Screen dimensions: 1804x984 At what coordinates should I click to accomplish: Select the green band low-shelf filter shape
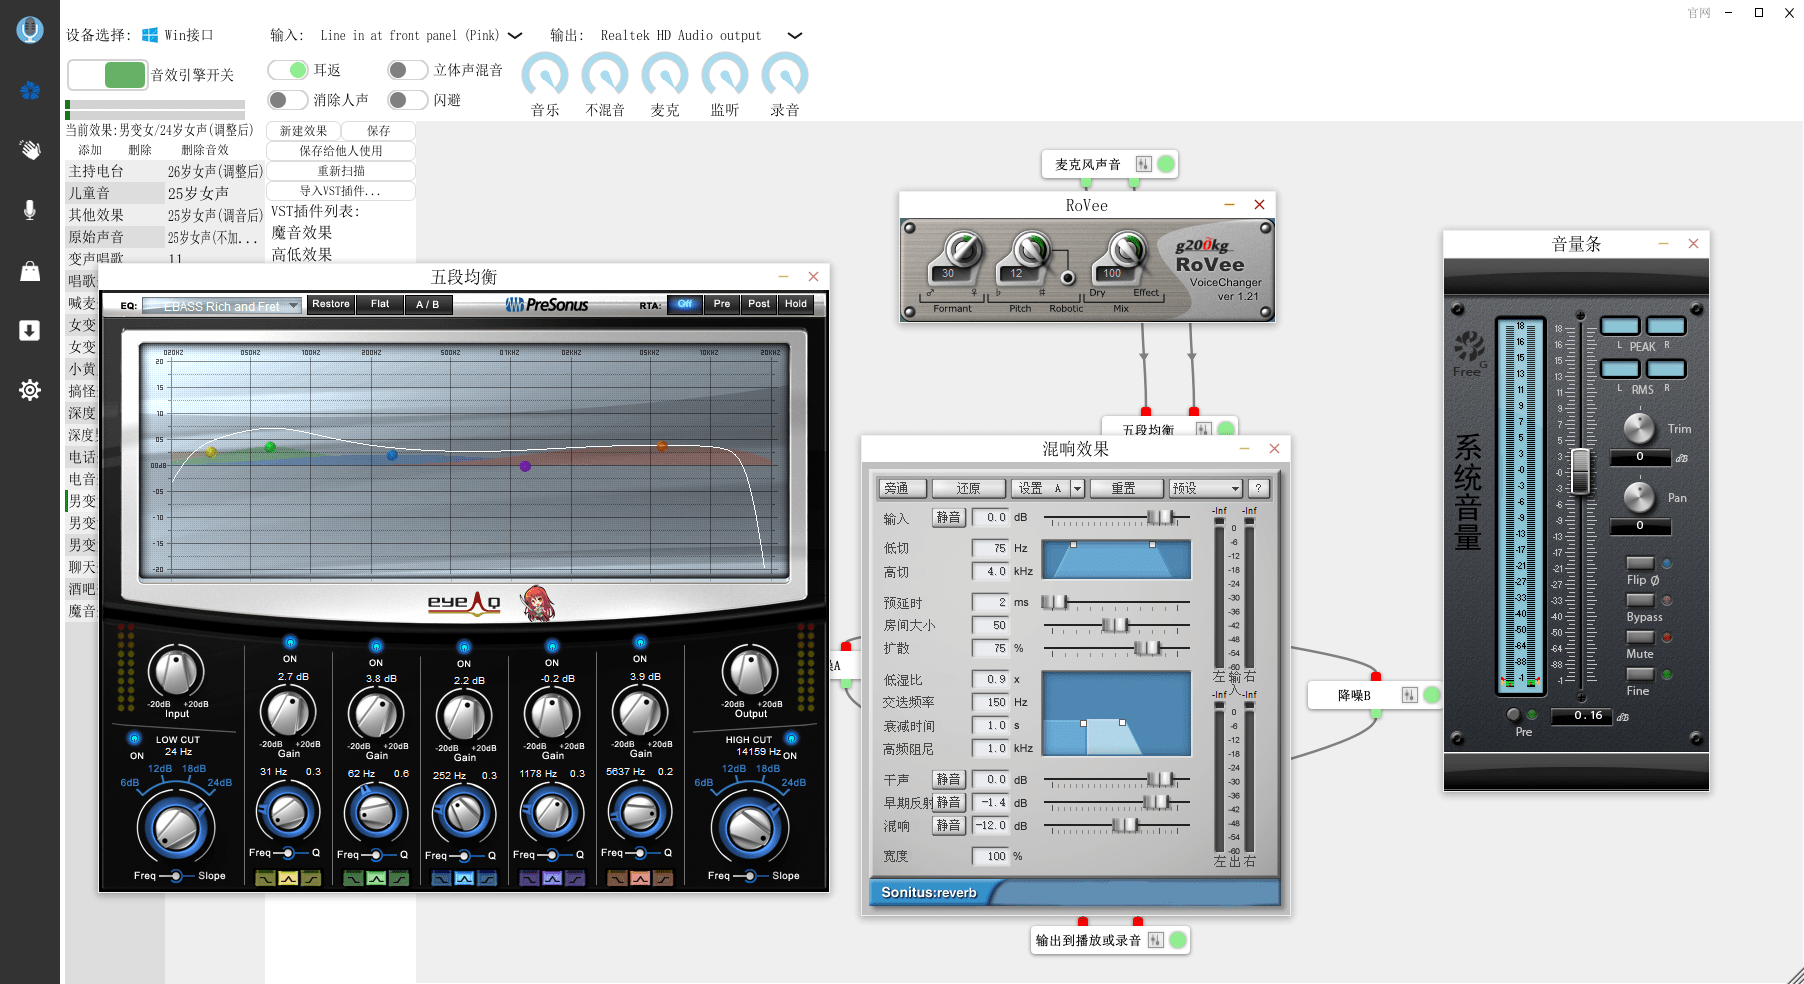(x=355, y=878)
